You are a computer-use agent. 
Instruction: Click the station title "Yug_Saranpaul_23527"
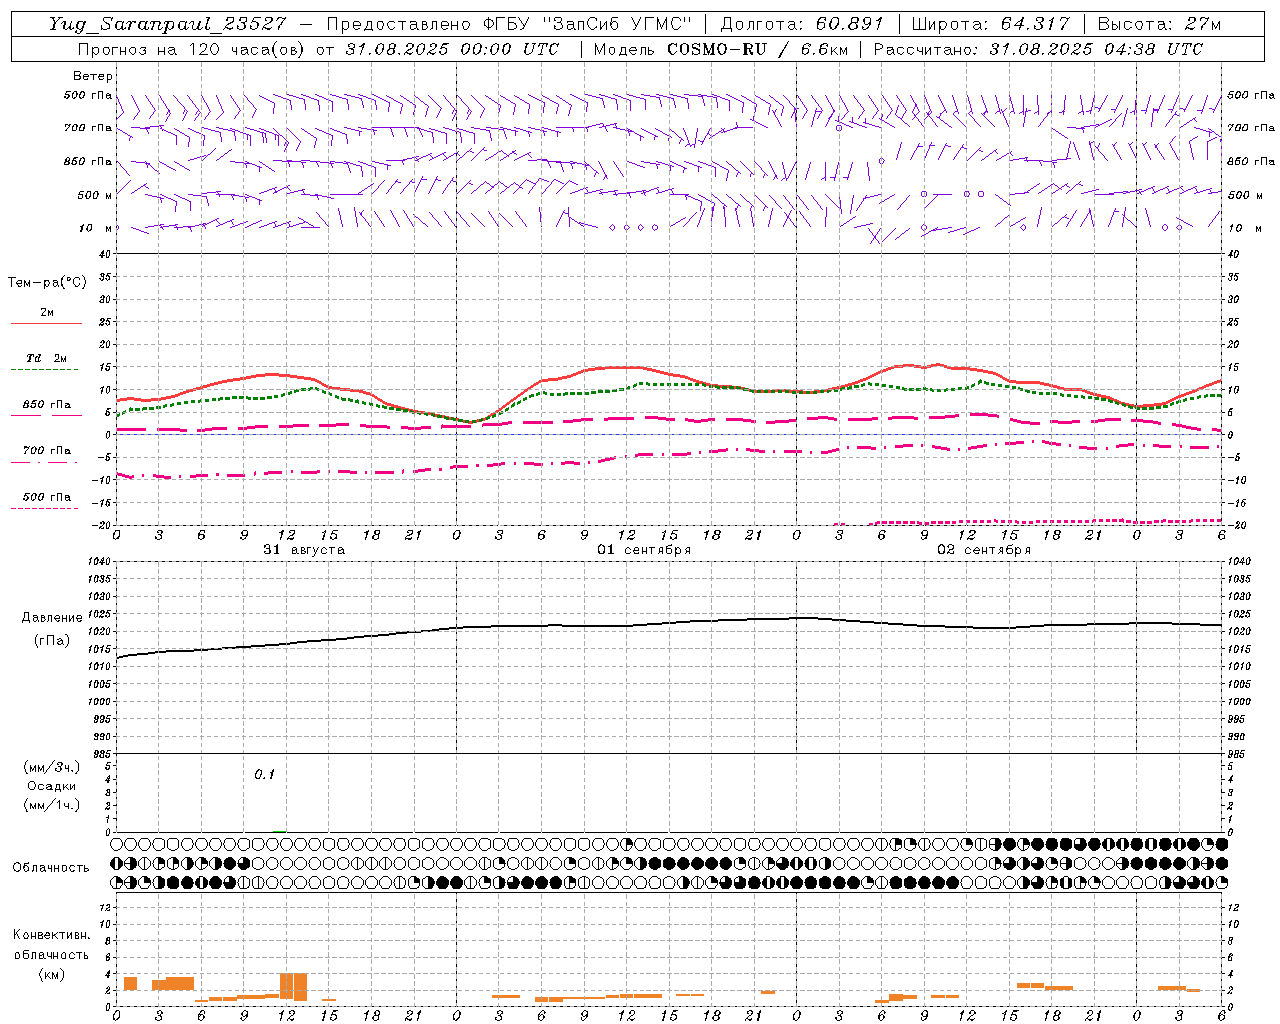pyautogui.click(x=167, y=25)
